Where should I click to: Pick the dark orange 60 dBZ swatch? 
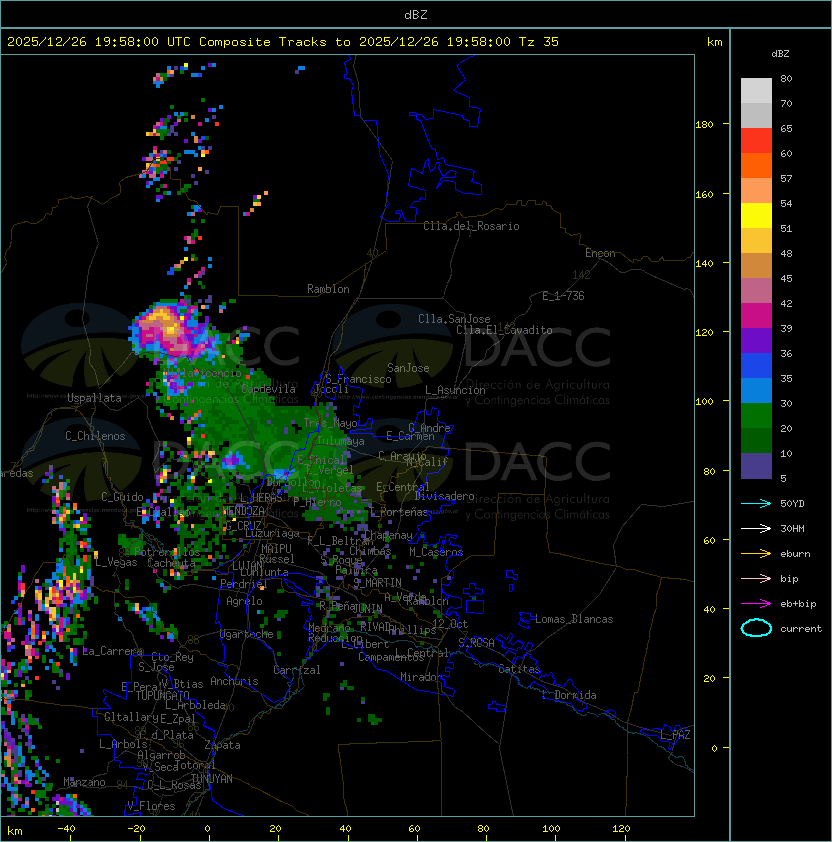[756, 165]
